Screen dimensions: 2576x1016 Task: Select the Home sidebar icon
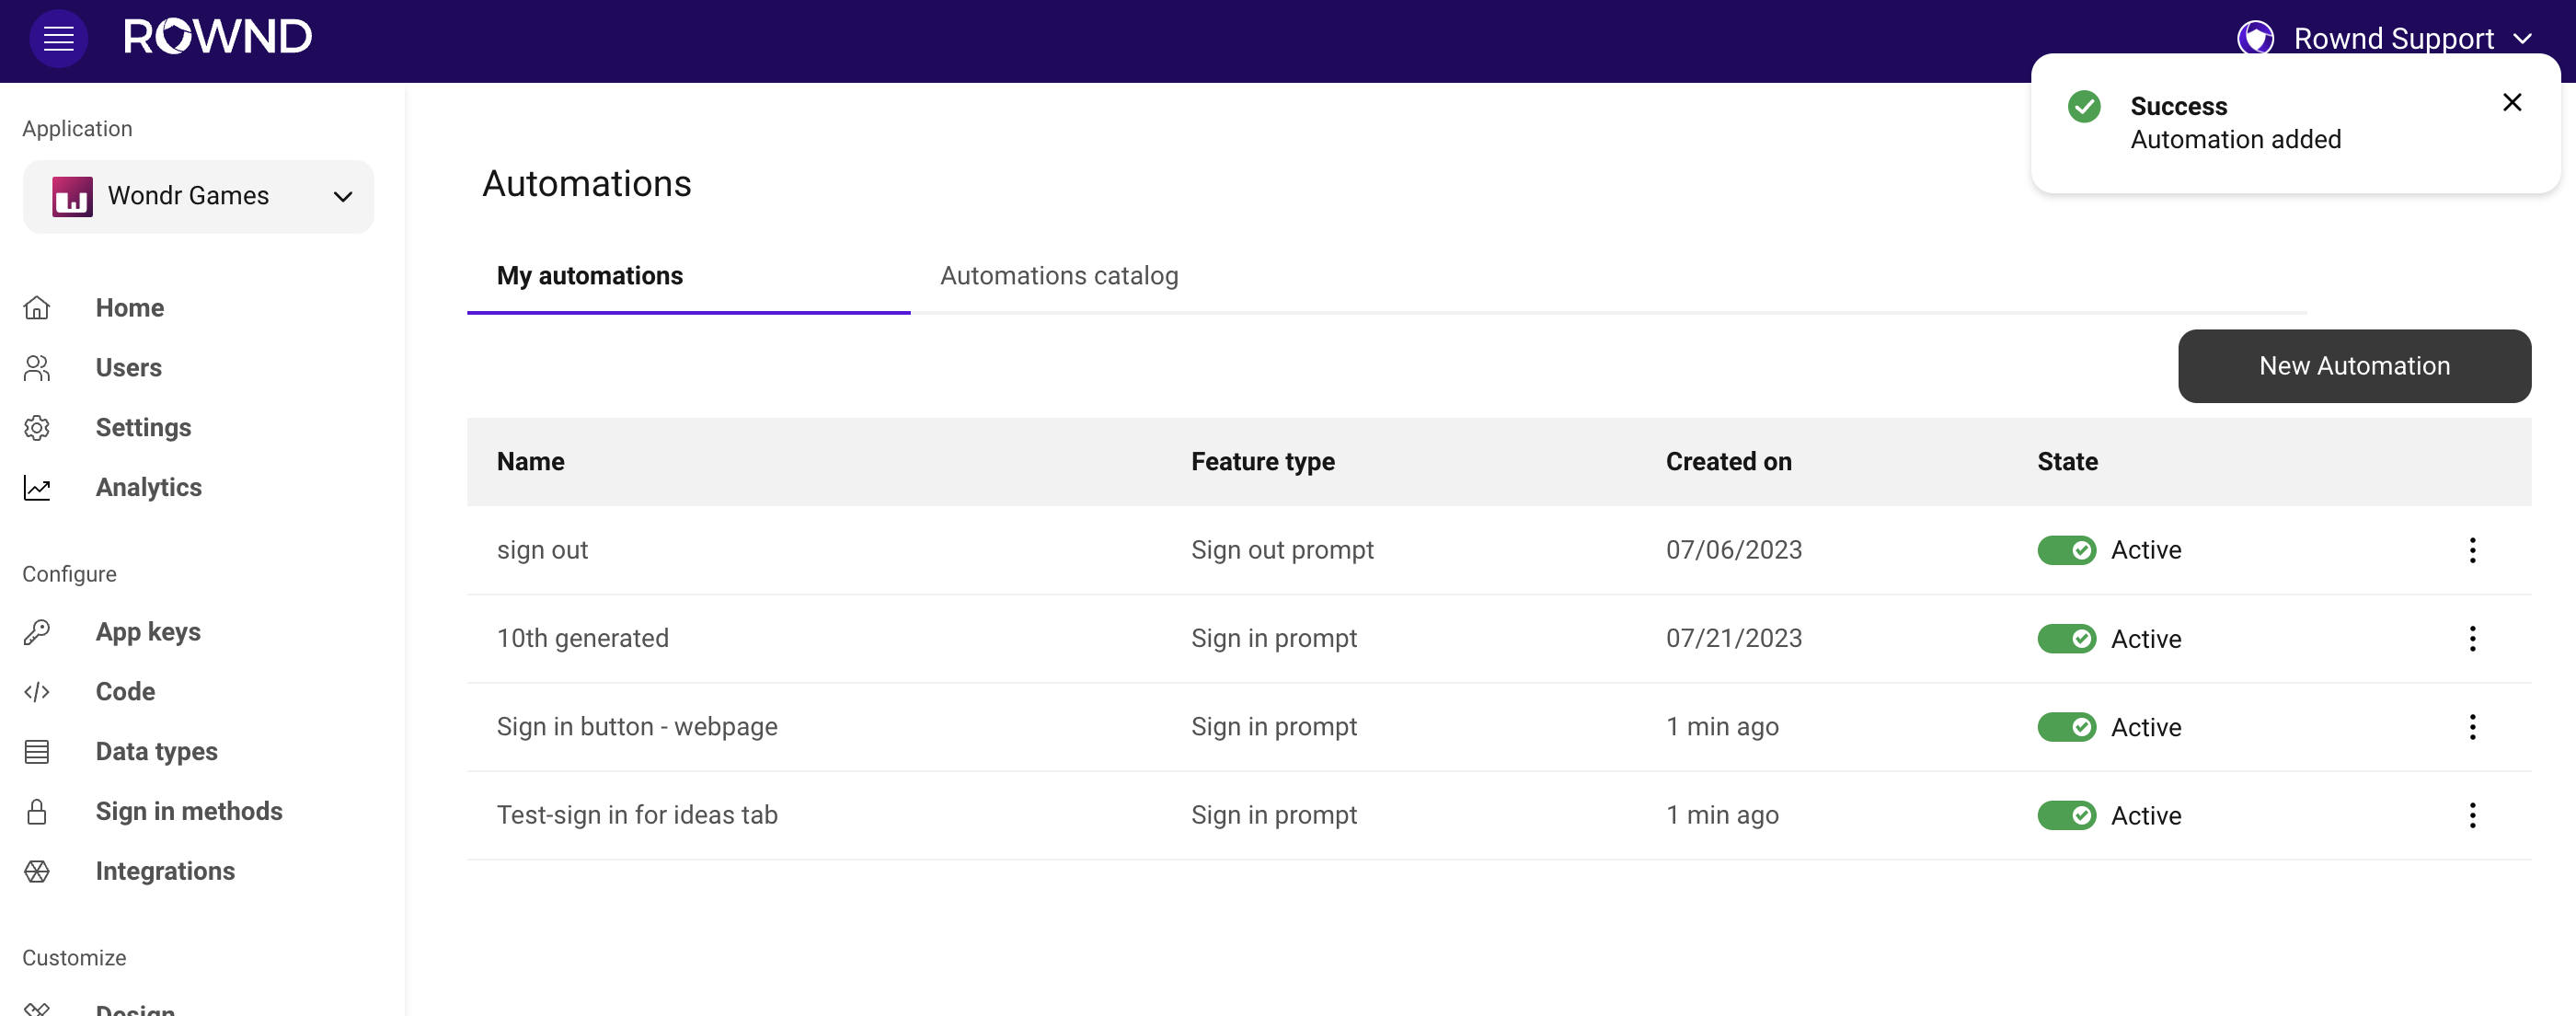[x=37, y=308]
